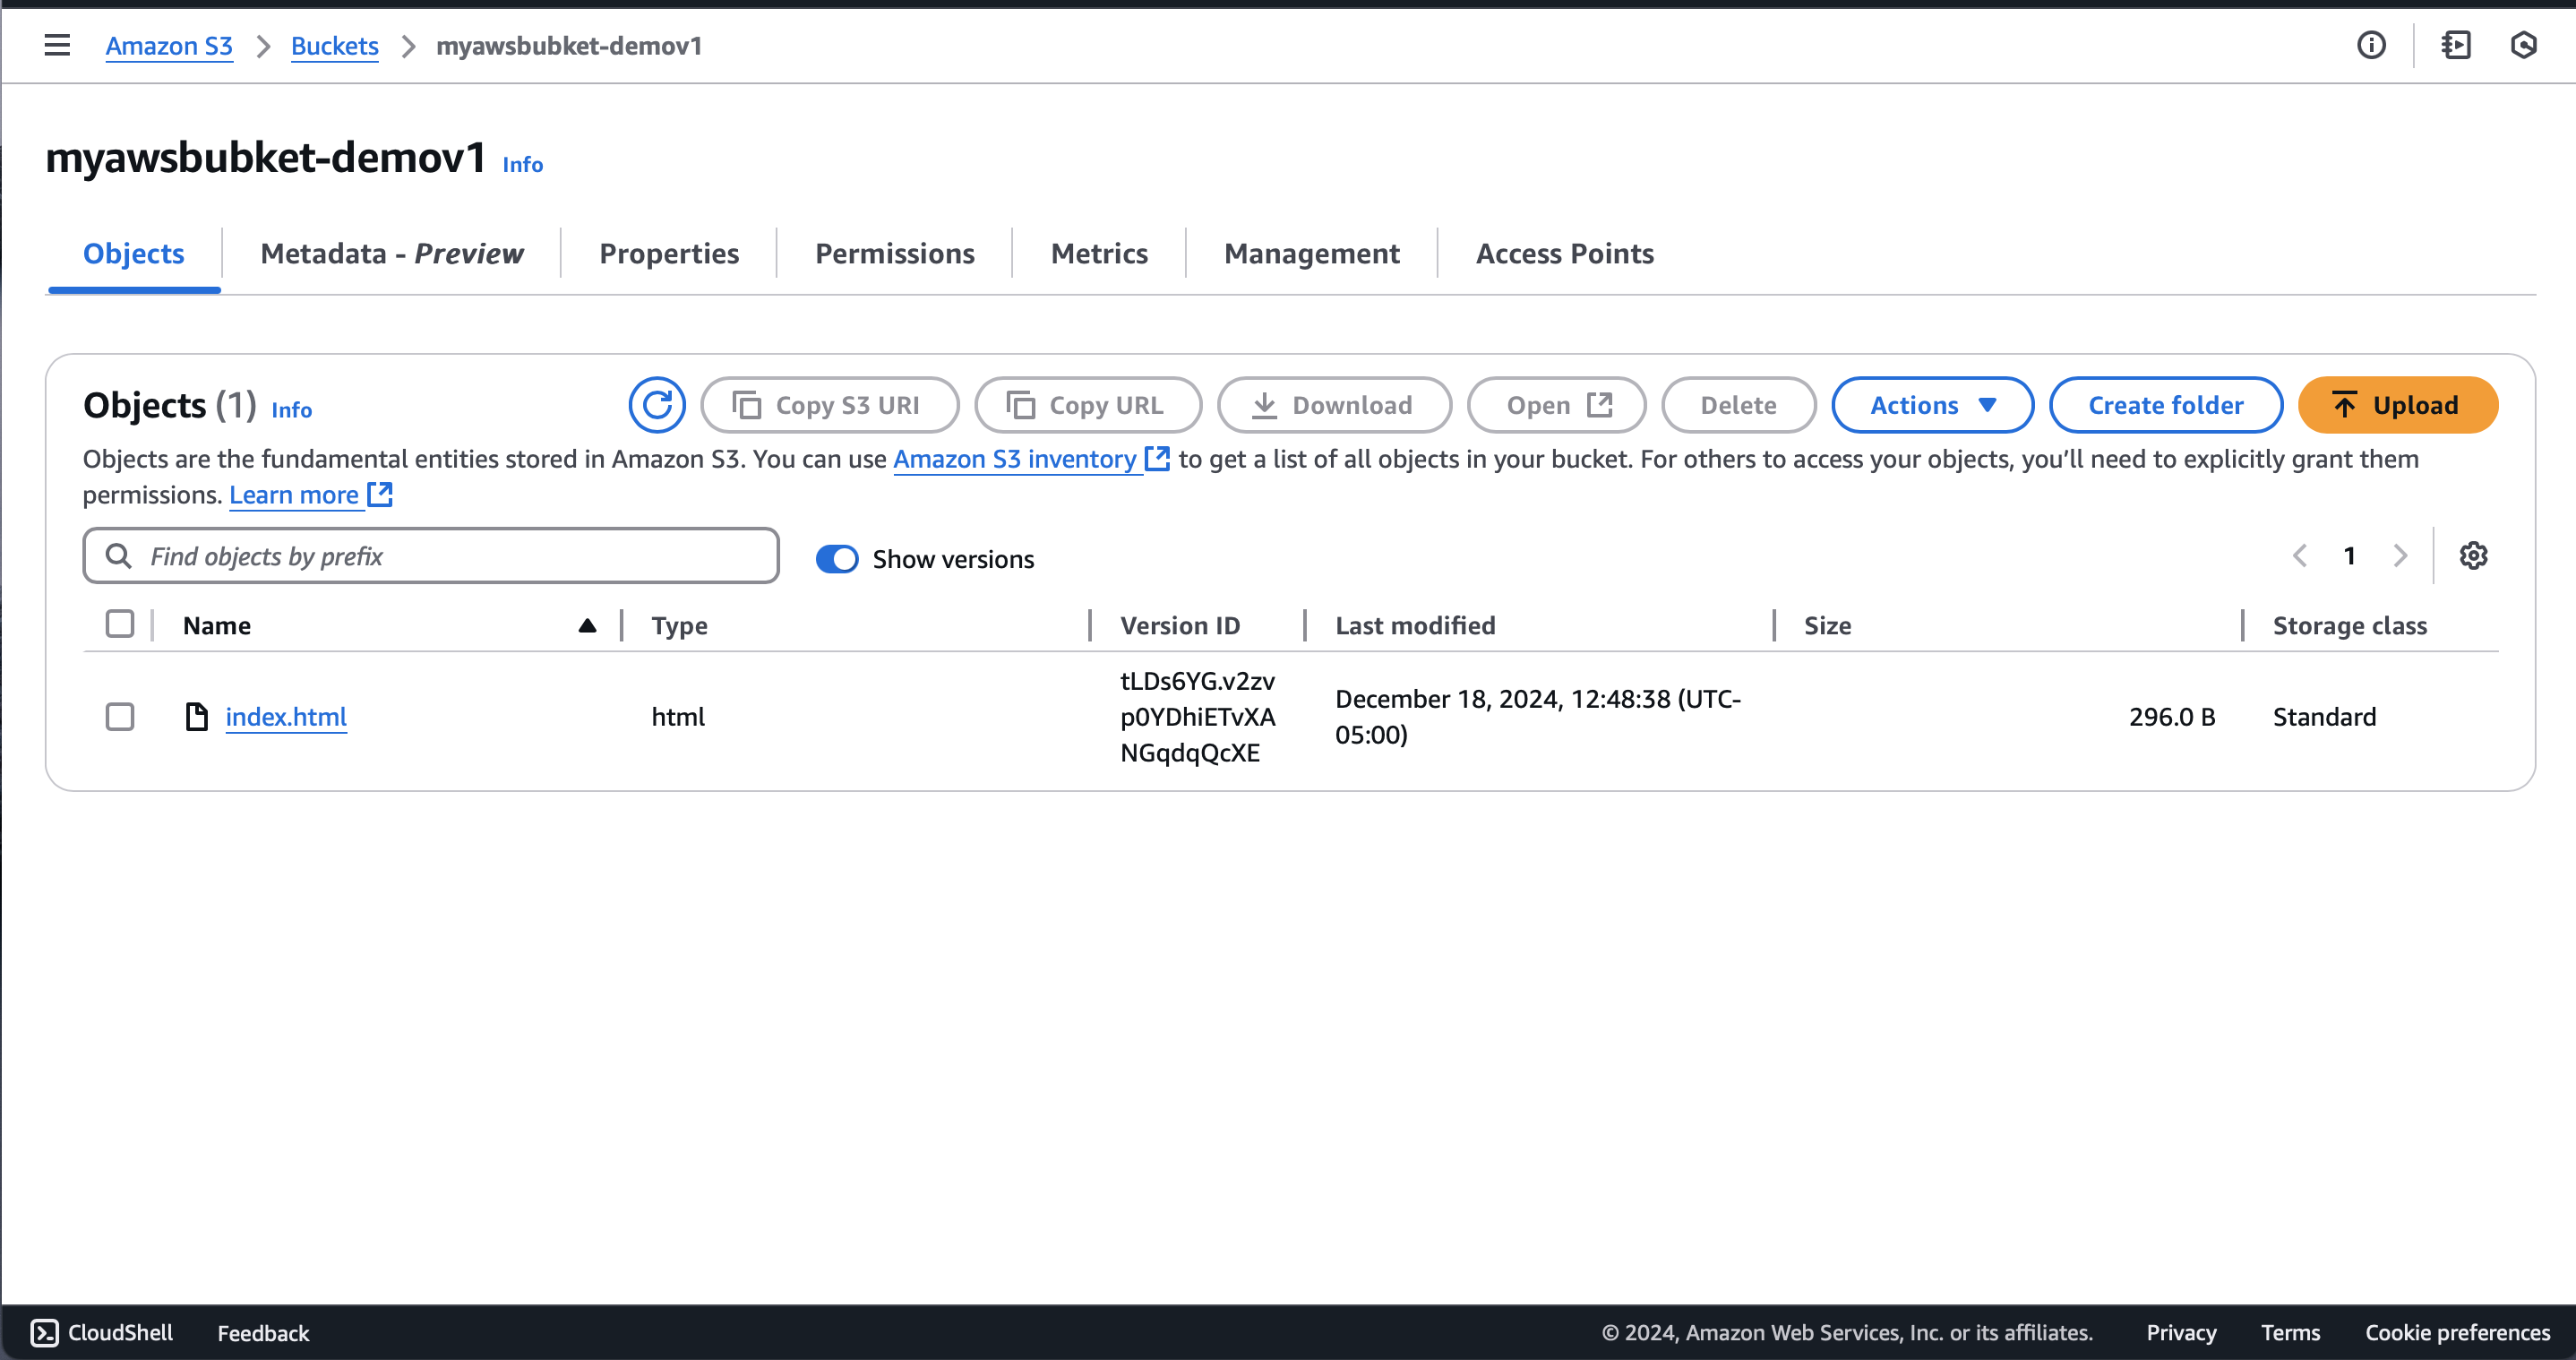Click the version ID tLDs6YG.v2zv cell
The width and height of the screenshot is (2576, 1360).
pos(1197,717)
